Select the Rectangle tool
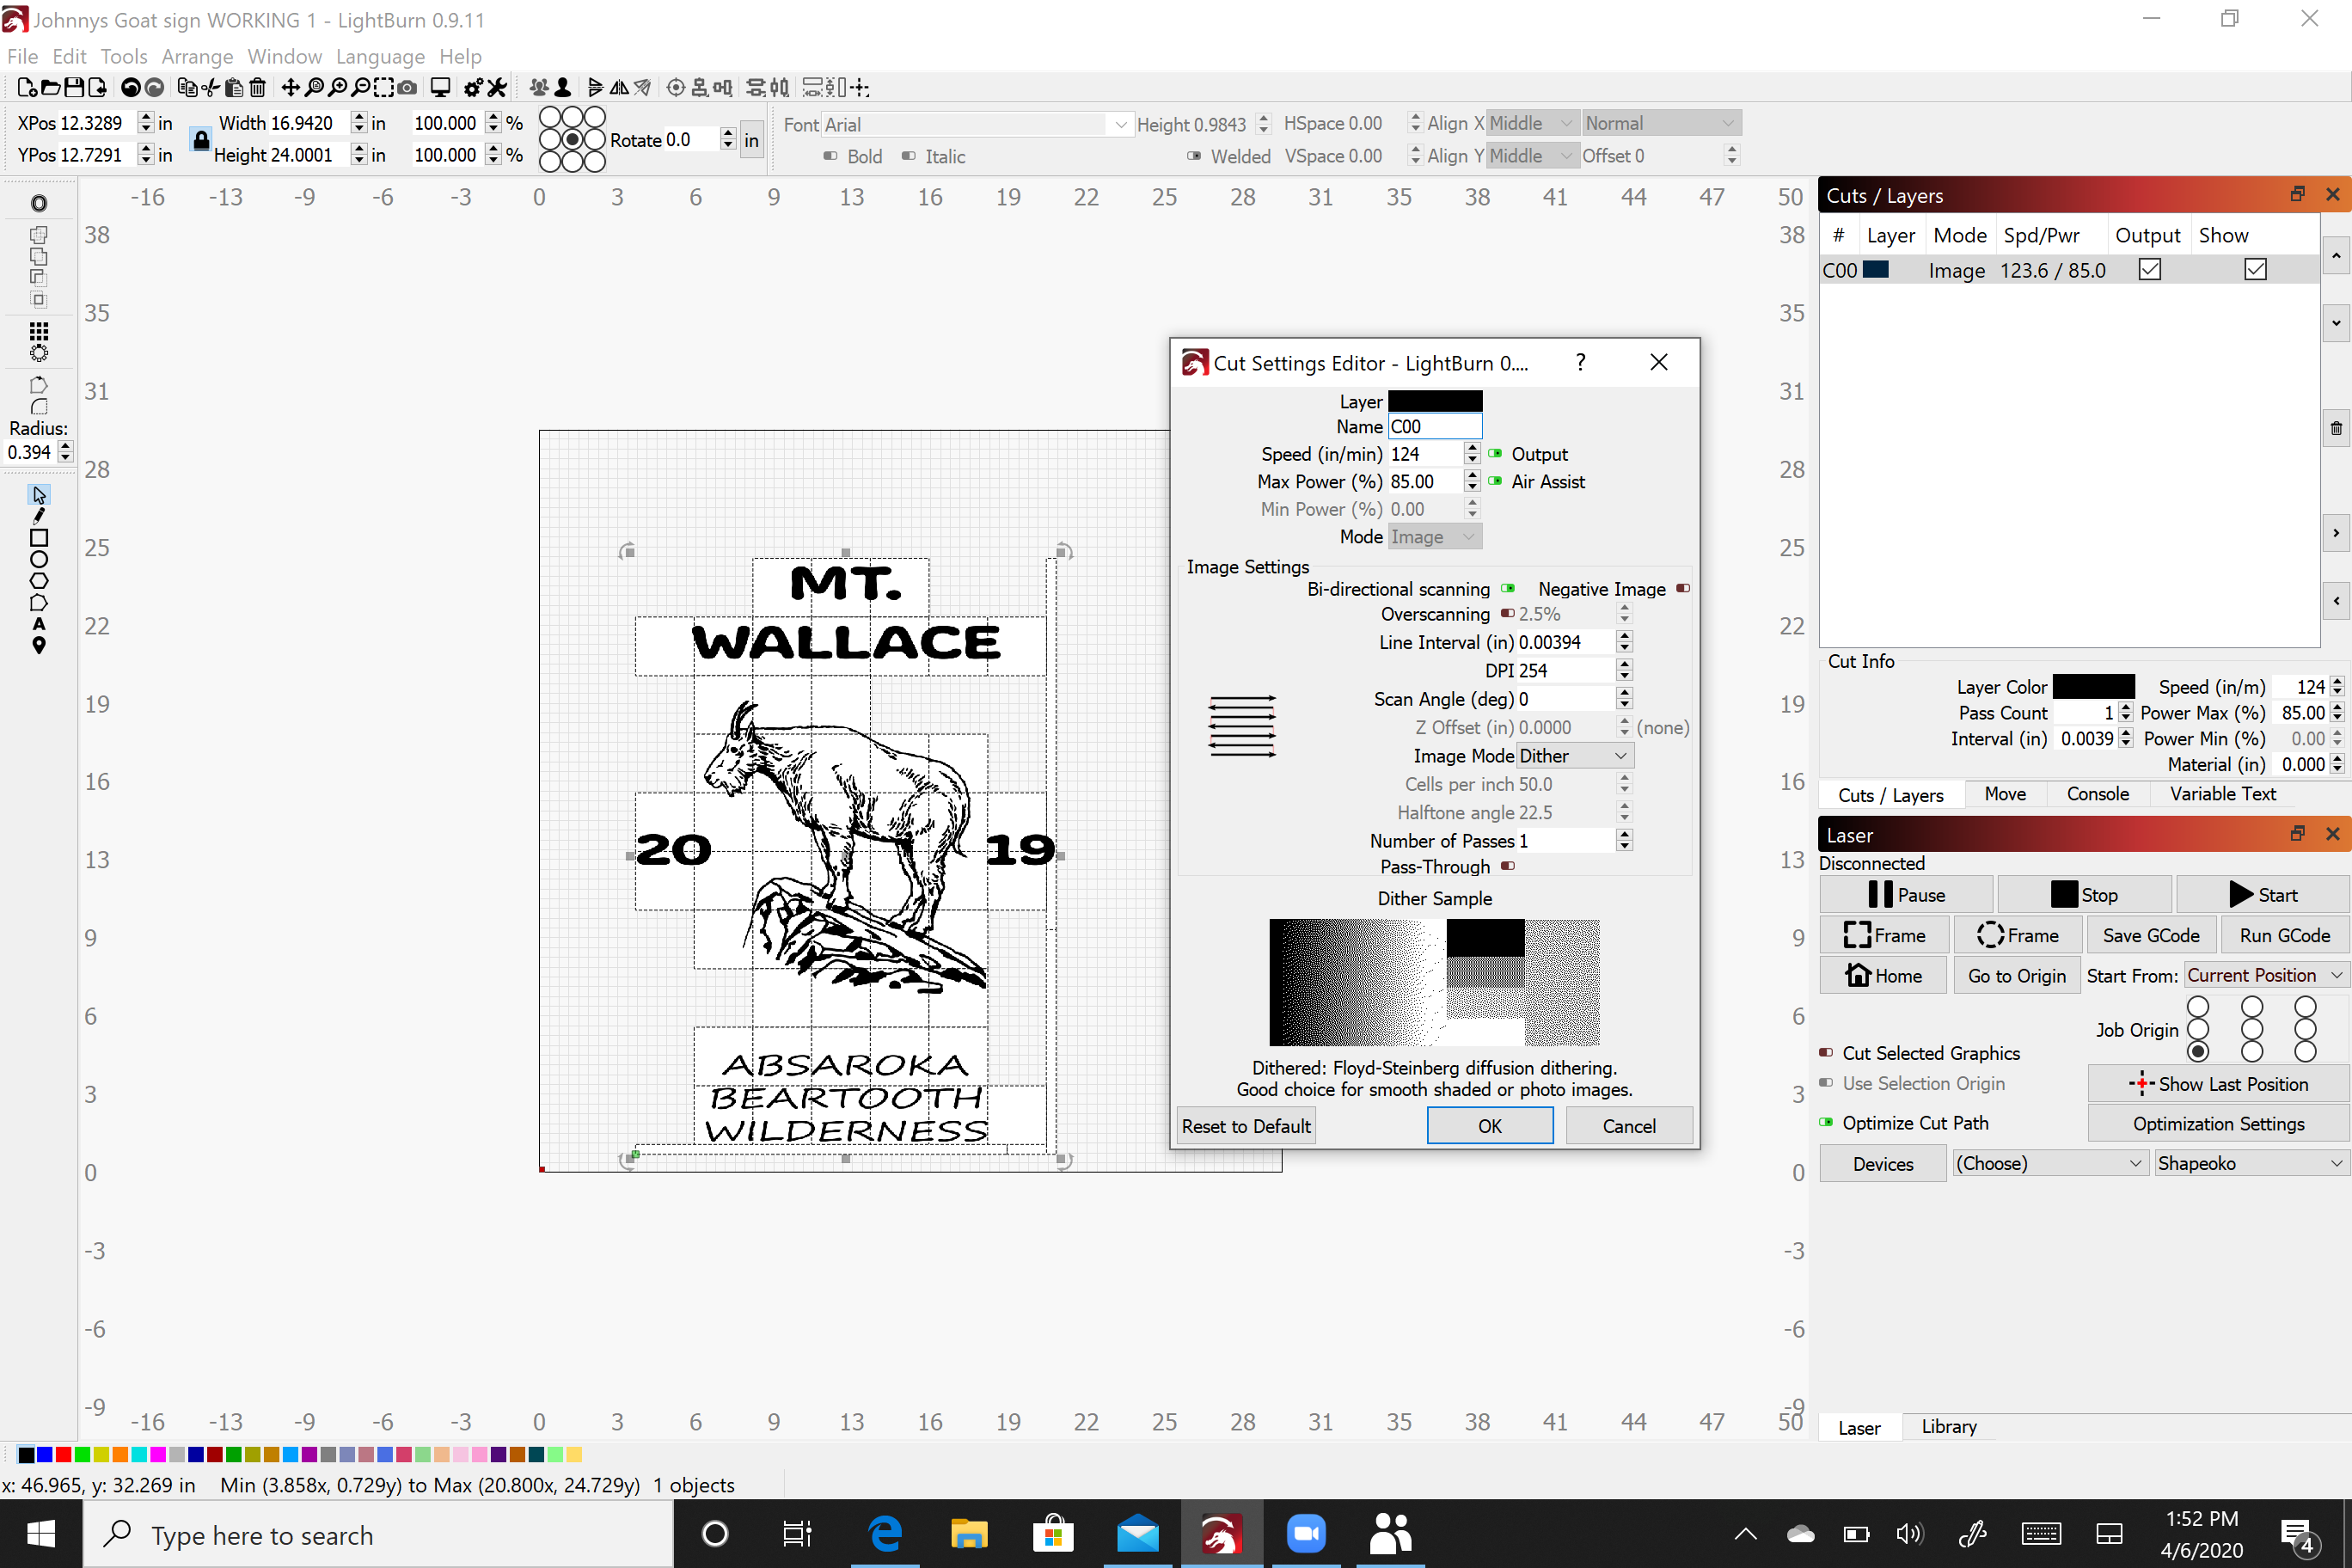 tap(39, 538)
